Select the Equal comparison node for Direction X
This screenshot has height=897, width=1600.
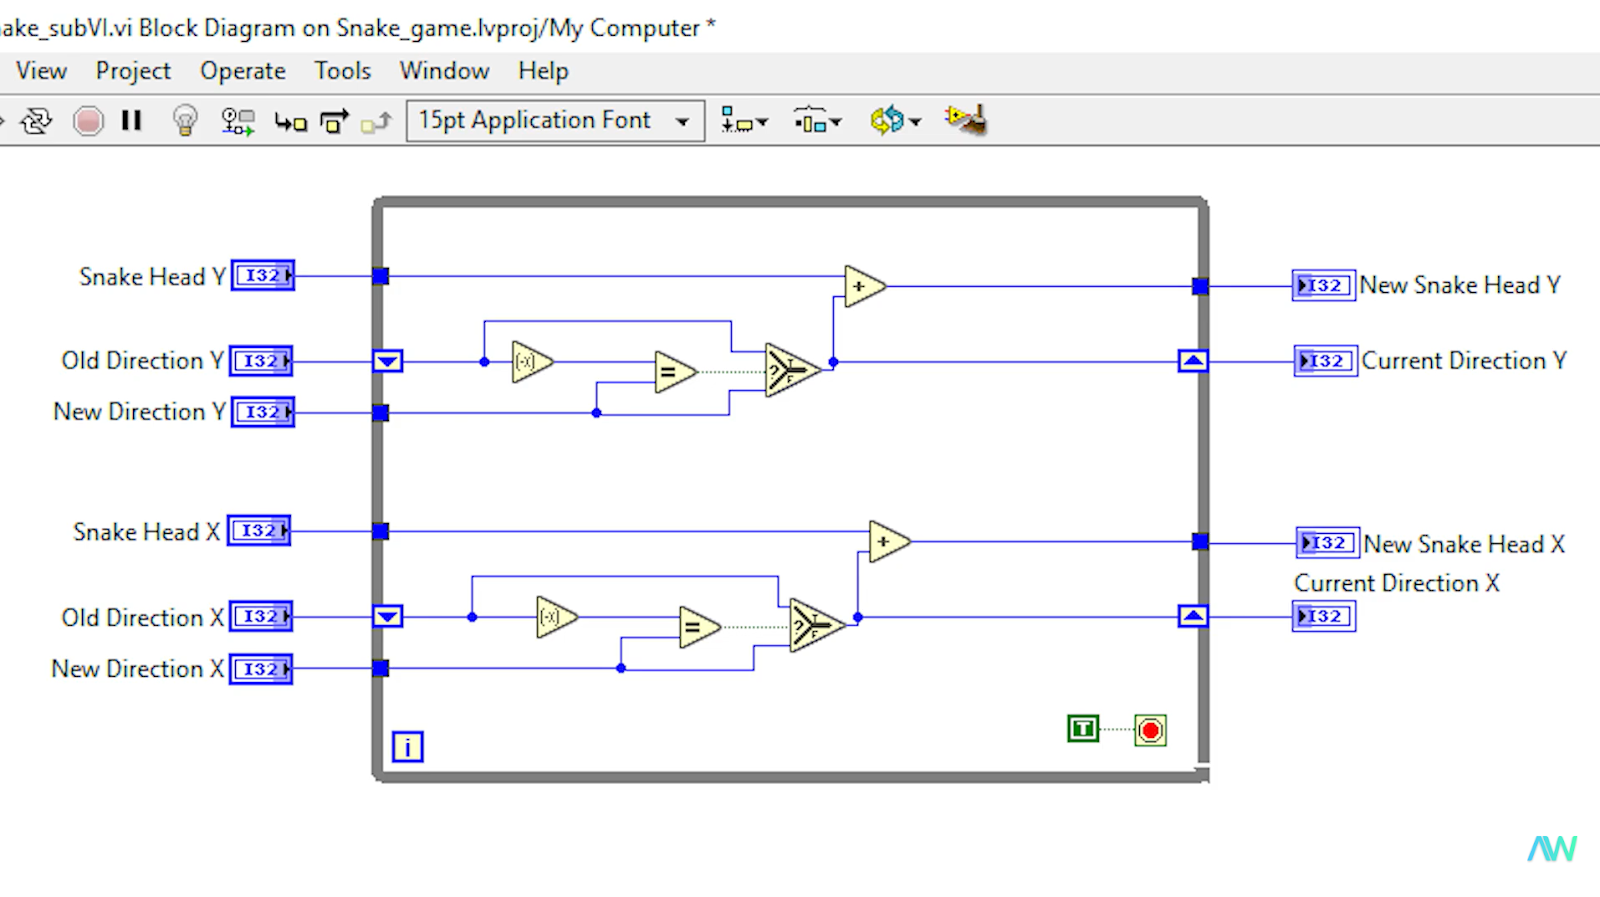point(700,628)
